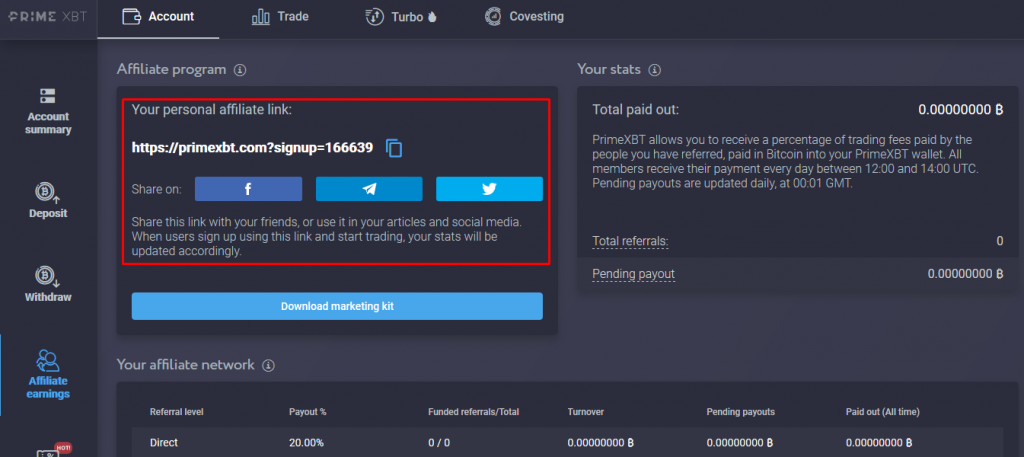The image size is (1024, 457).
Task: Go to the Covesting tab
Action: [524, 17]
